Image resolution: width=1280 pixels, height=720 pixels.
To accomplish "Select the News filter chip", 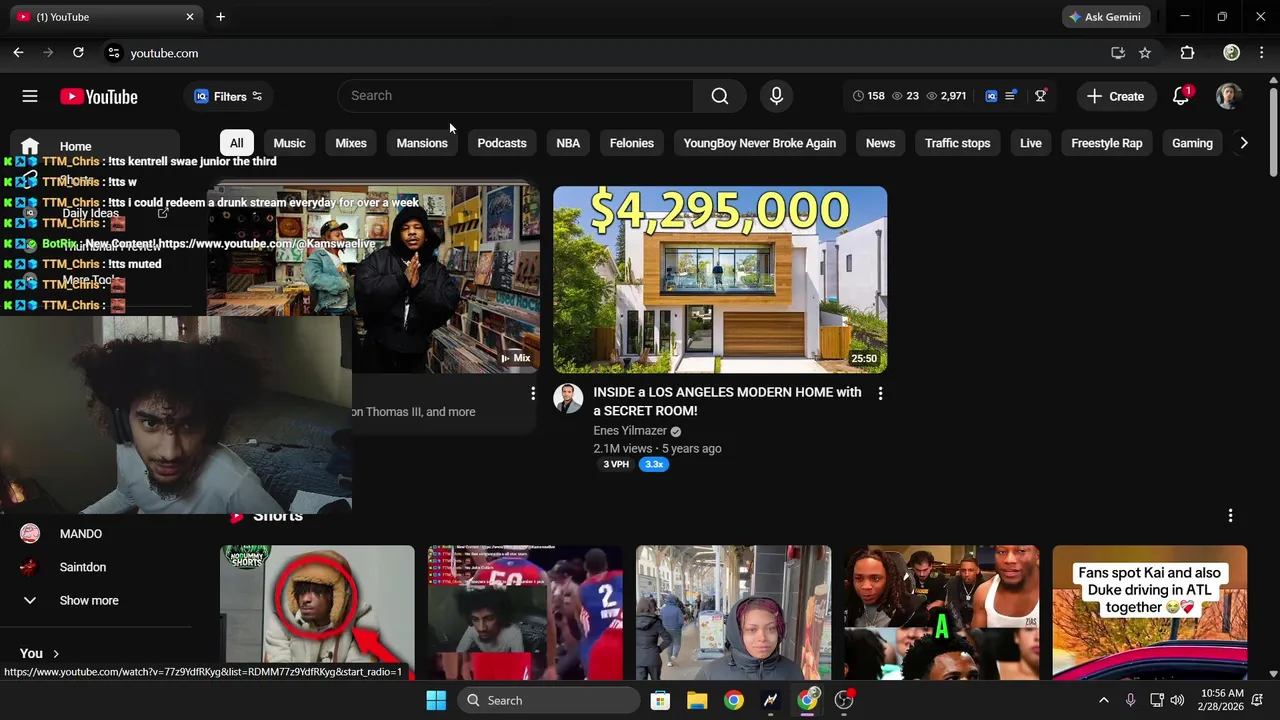I will [880, 143].
